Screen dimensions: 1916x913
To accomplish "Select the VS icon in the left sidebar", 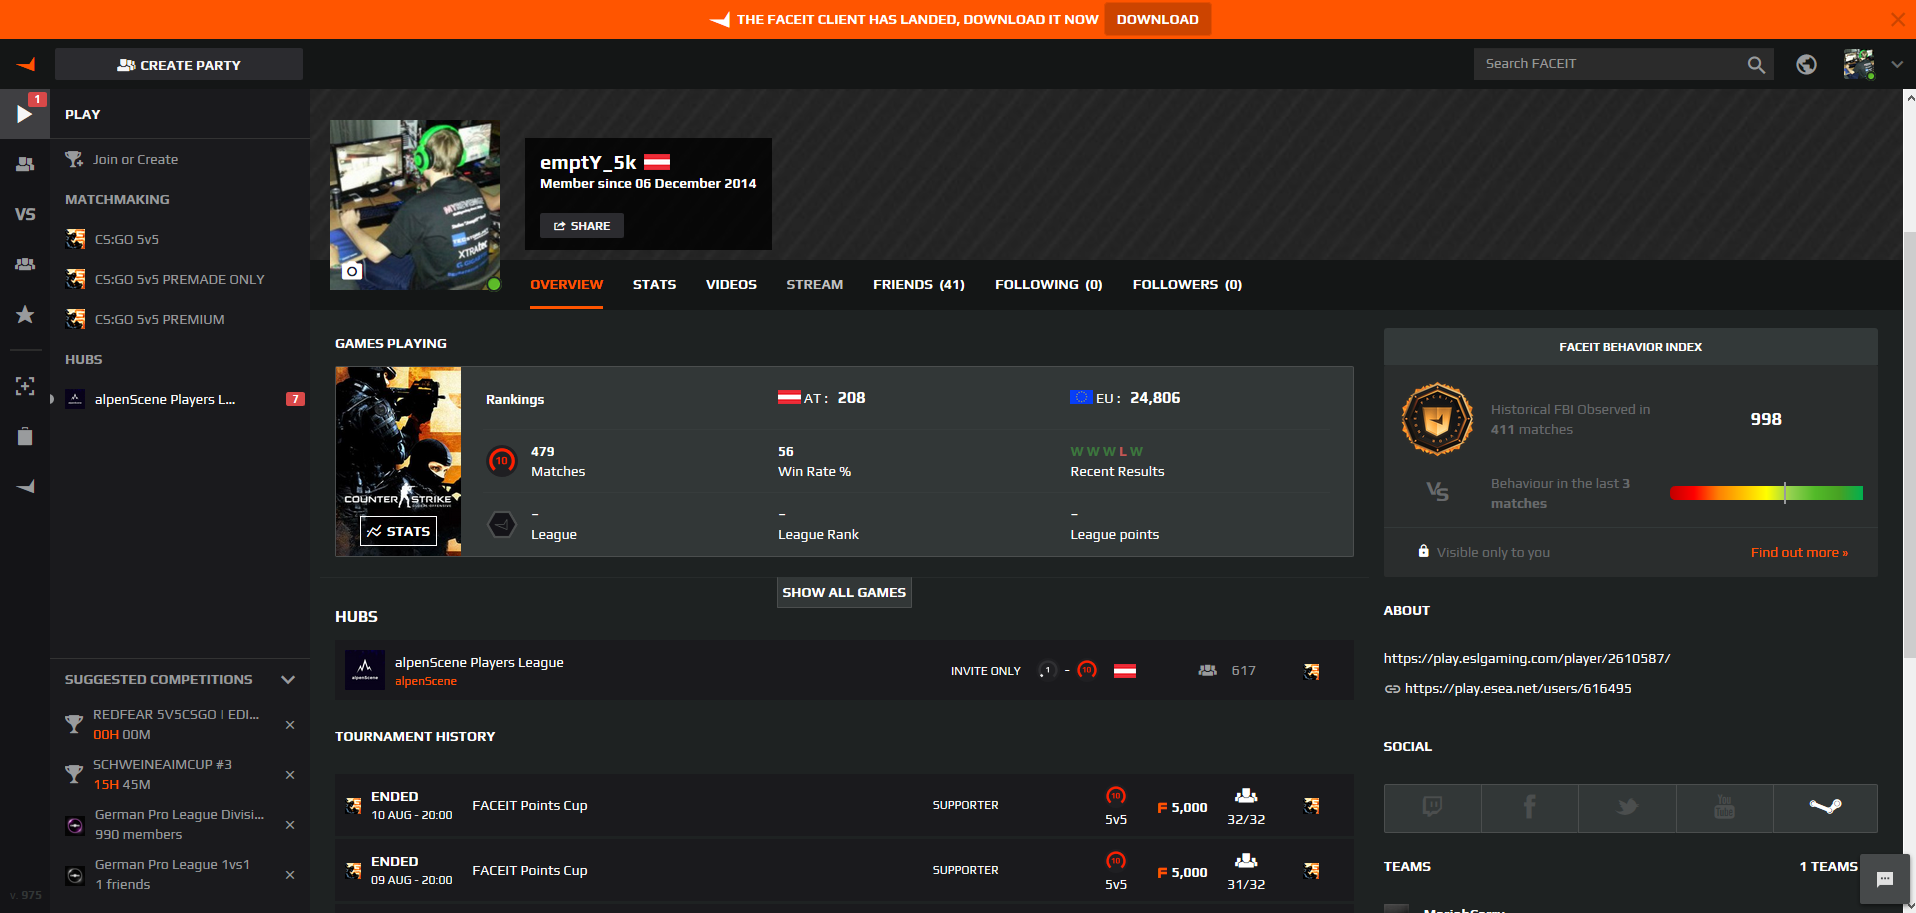I will coord(25,214).
